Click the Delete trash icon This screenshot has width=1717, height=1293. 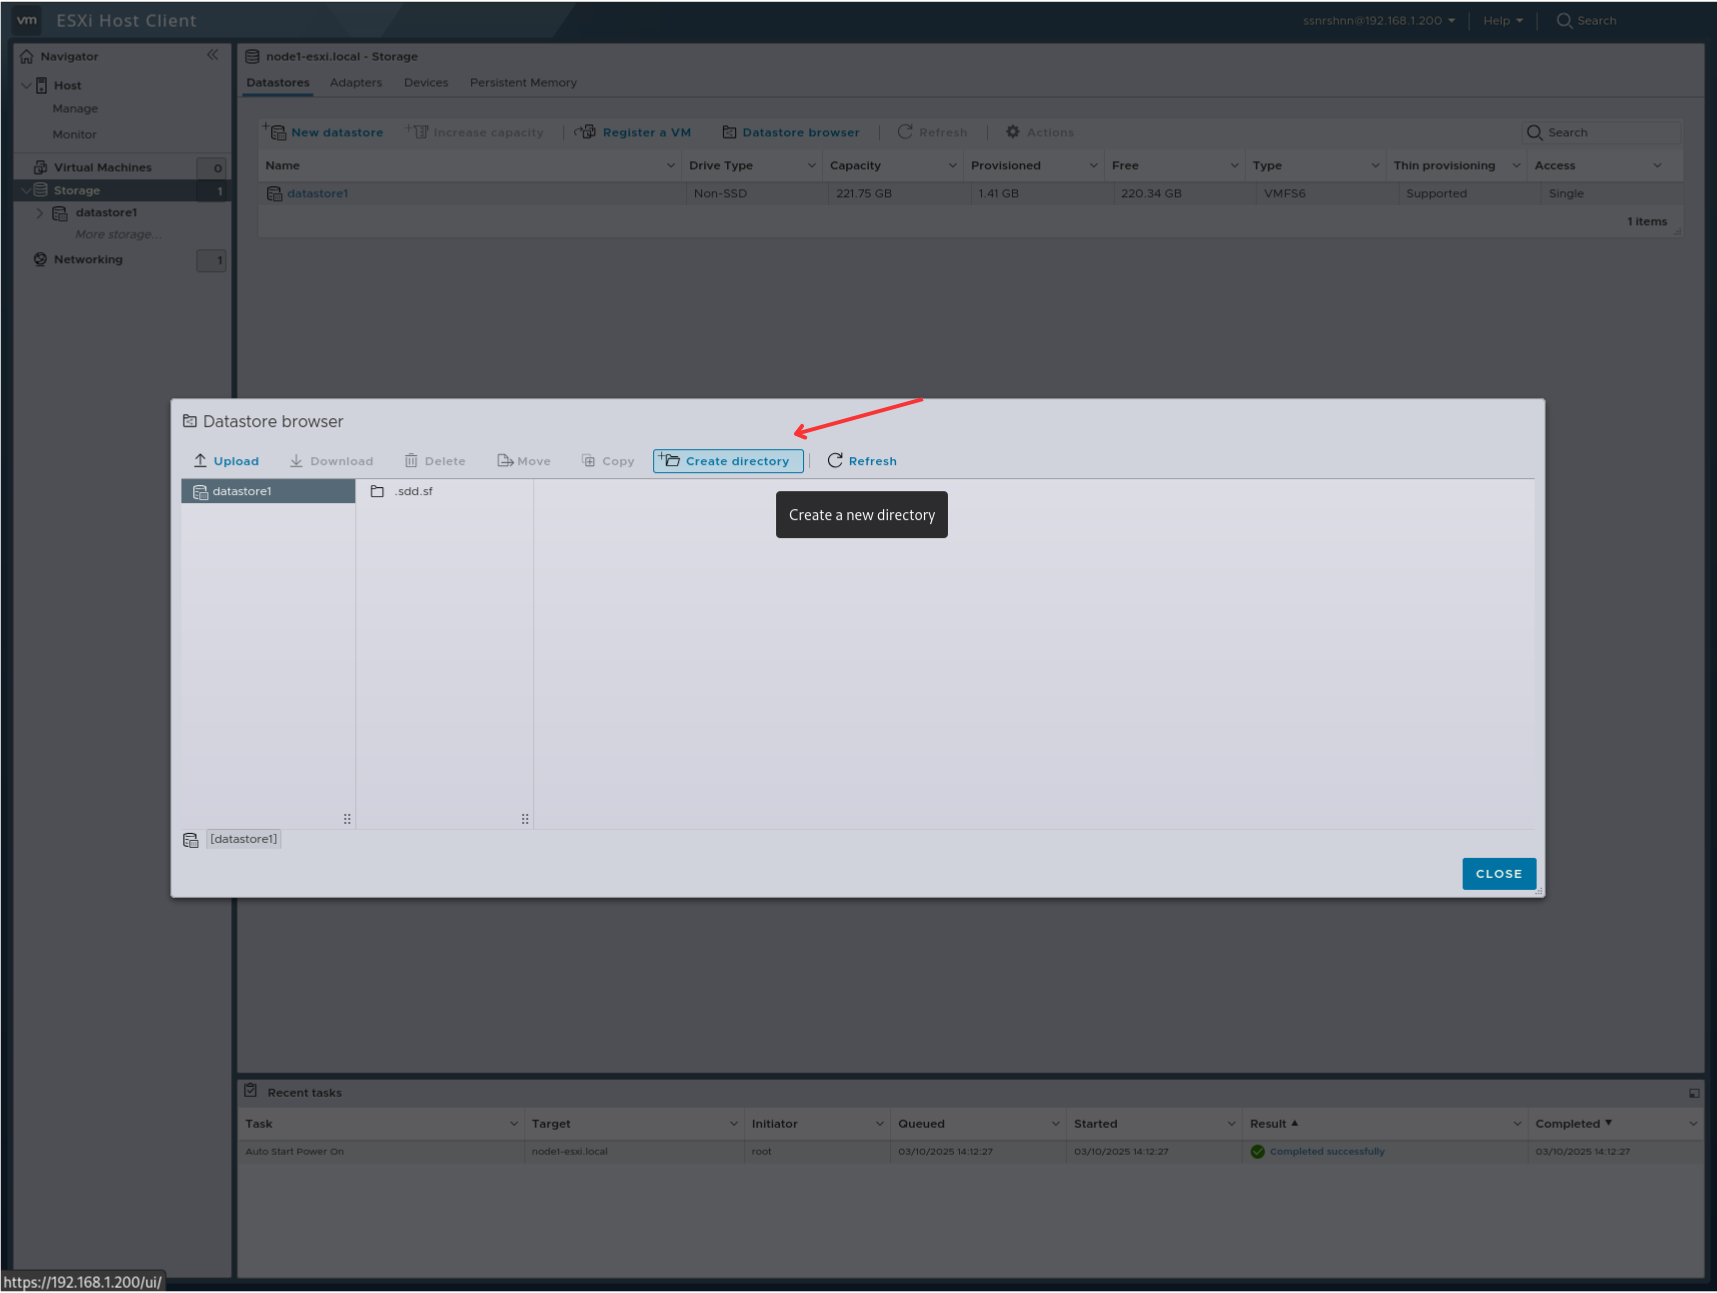click(x=412, y=460)
